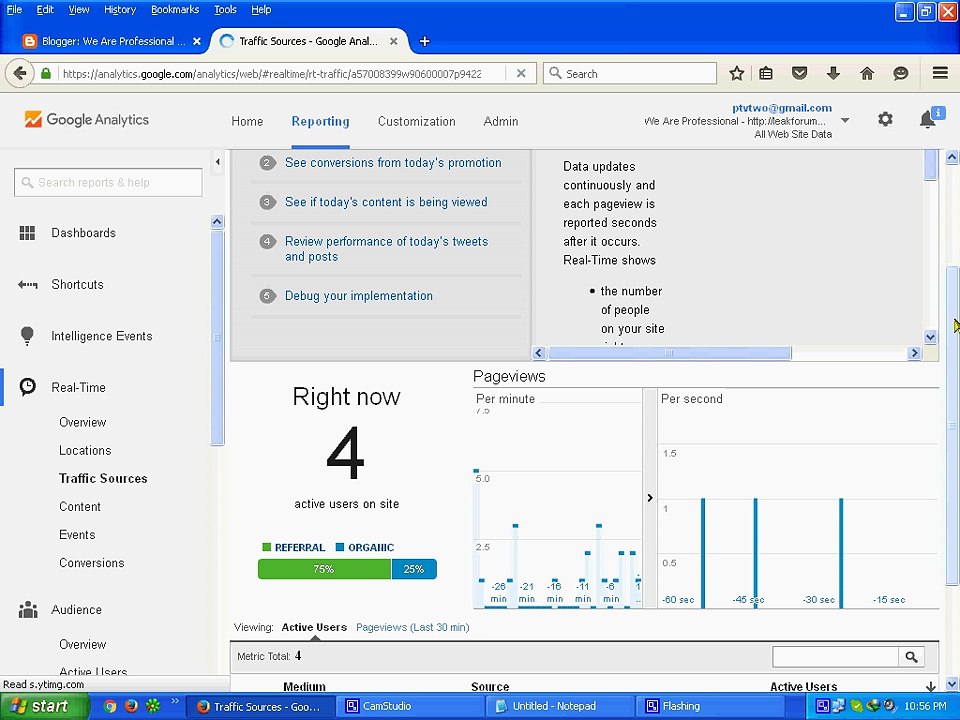
Task: Select Locations under Real-Time
Action: tap(85, 450)
